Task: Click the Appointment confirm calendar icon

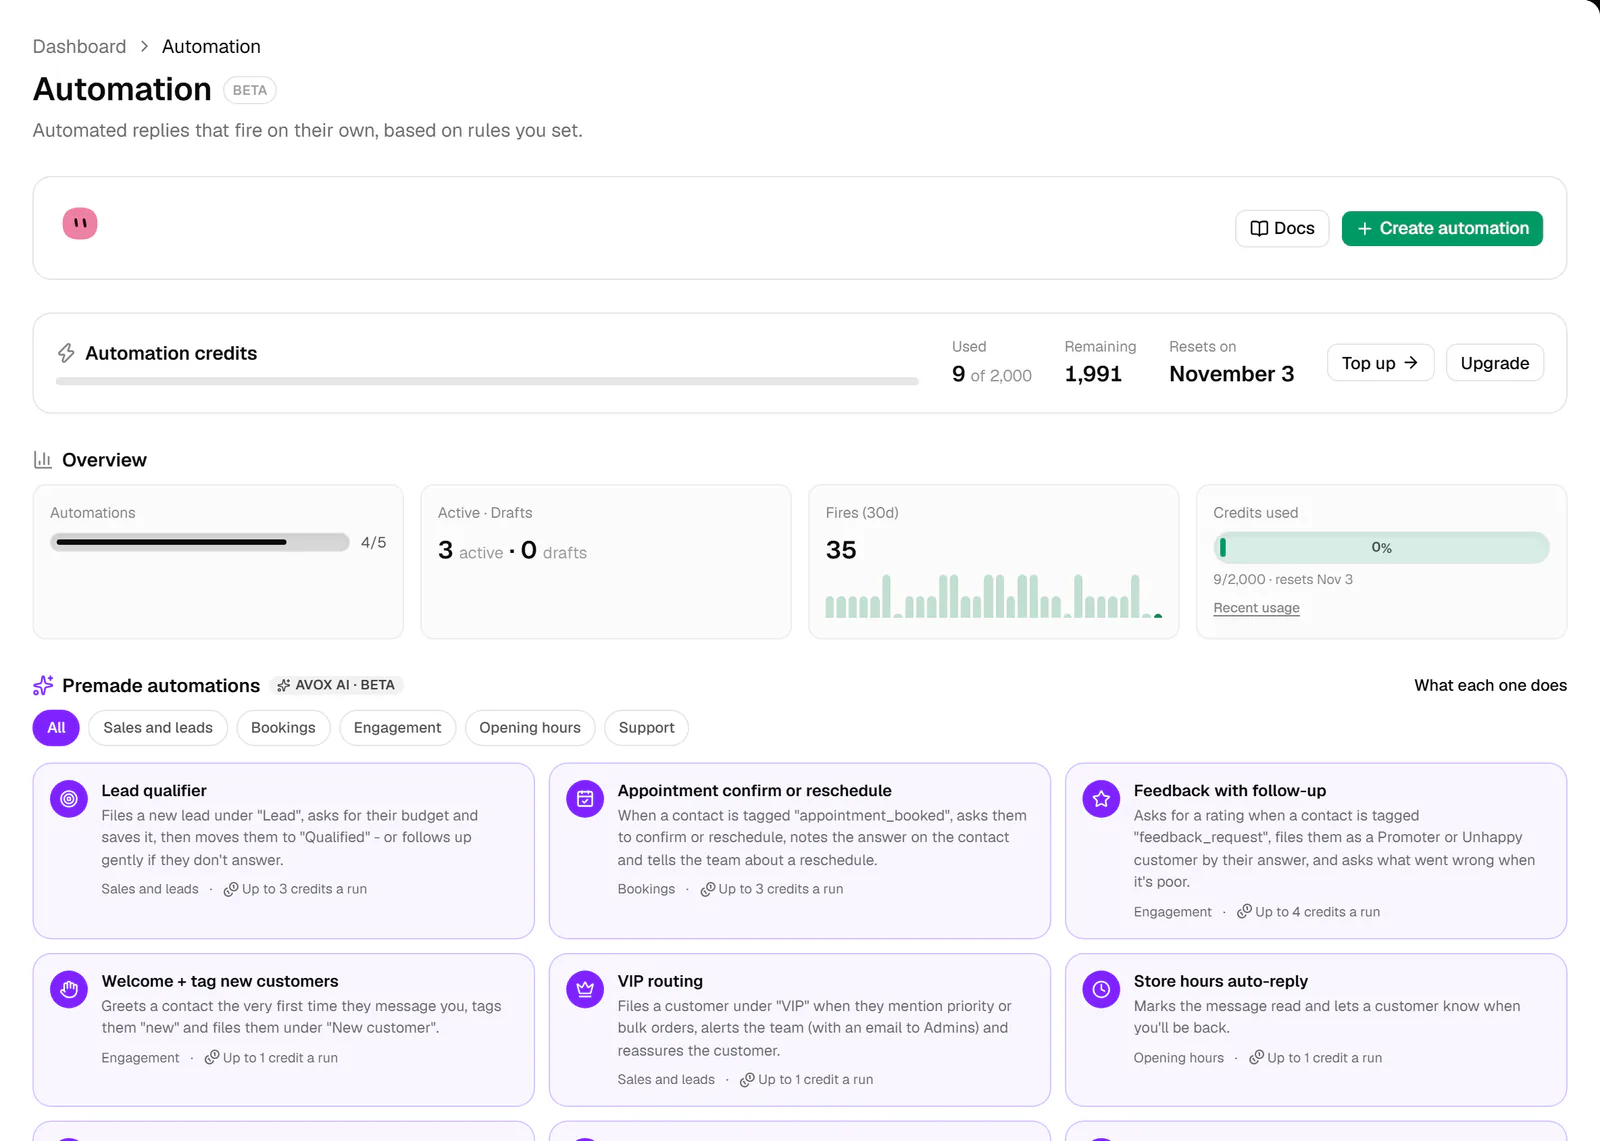Action: coord(585,799)
